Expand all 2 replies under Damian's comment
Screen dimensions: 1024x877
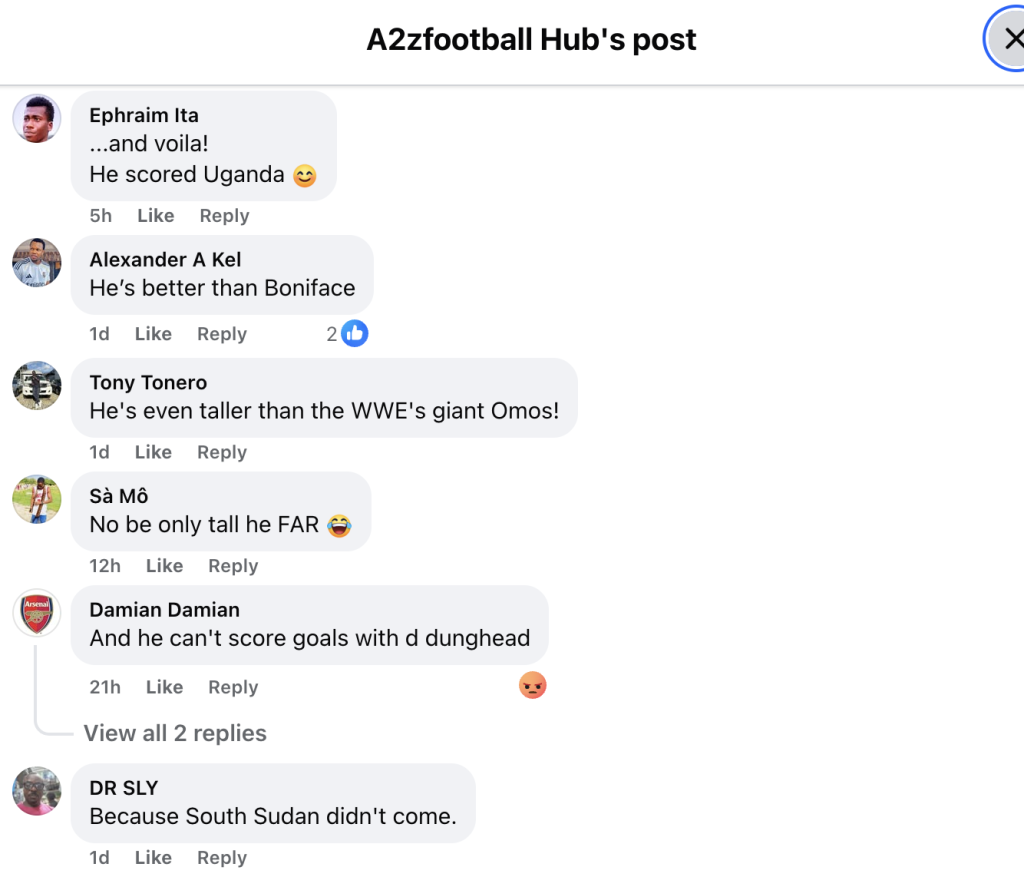pos(175,733)
